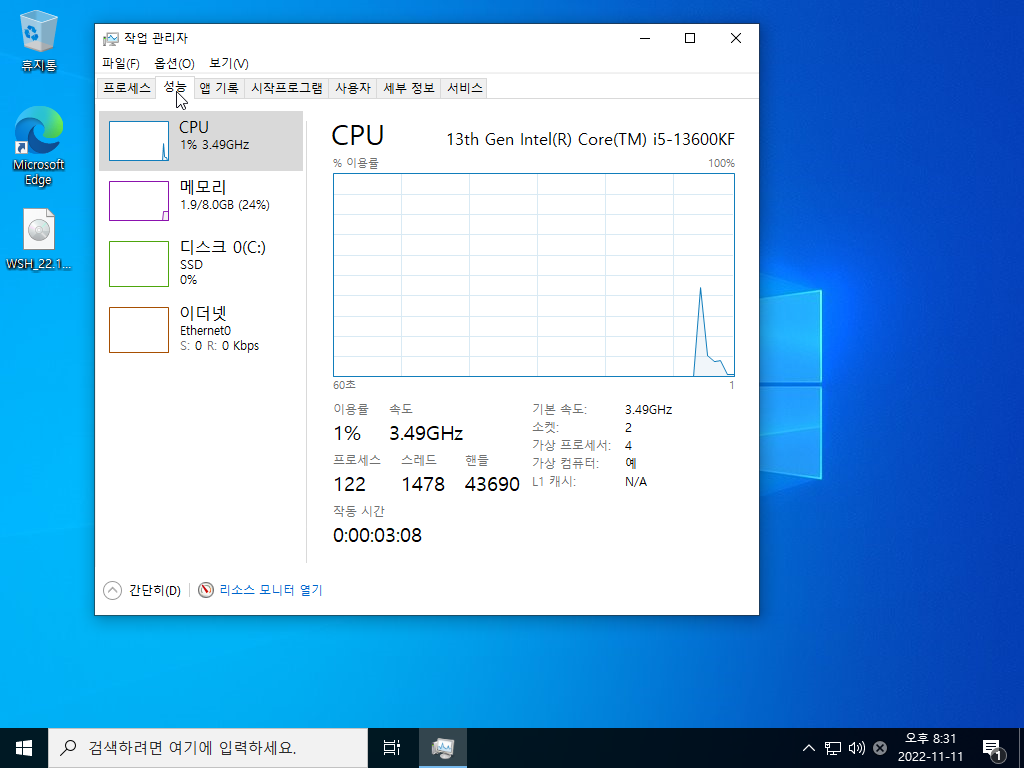
Task: Switch to the 시작프로그램 tab
Action: tap(287, 88)
